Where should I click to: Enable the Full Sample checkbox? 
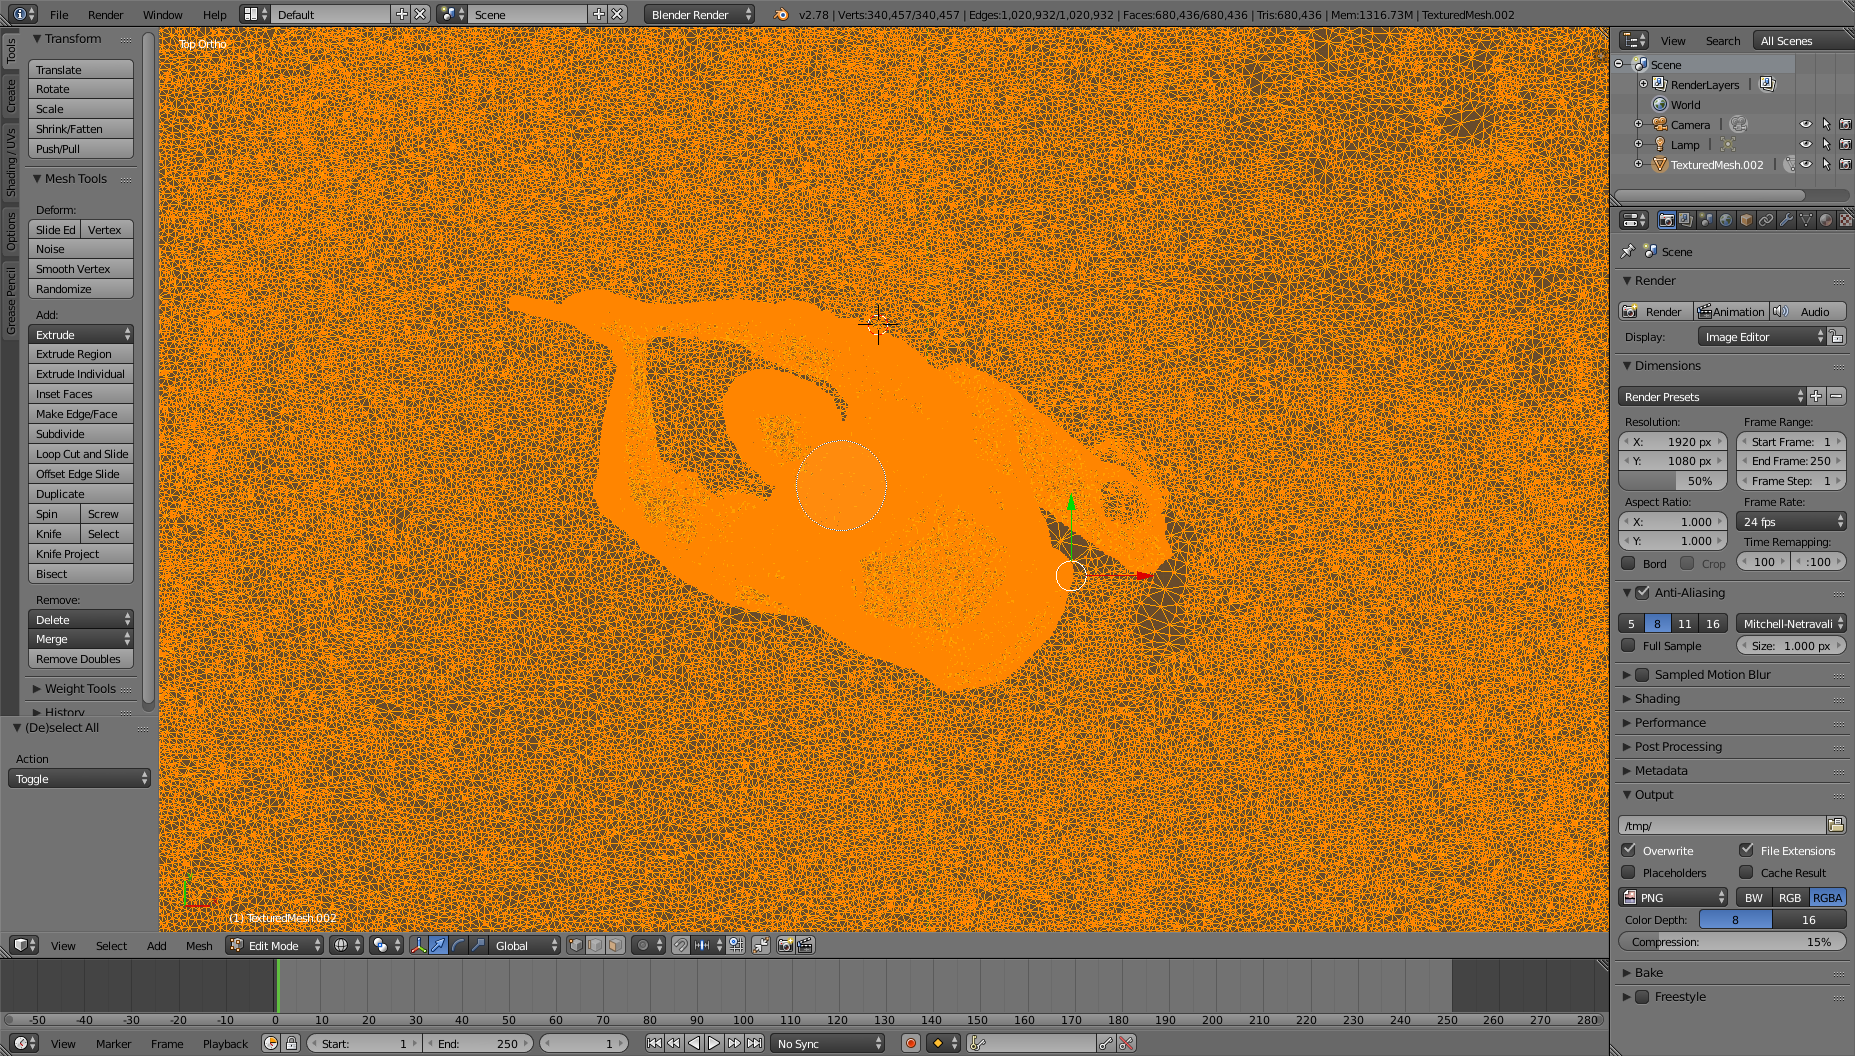(1628, 645)
